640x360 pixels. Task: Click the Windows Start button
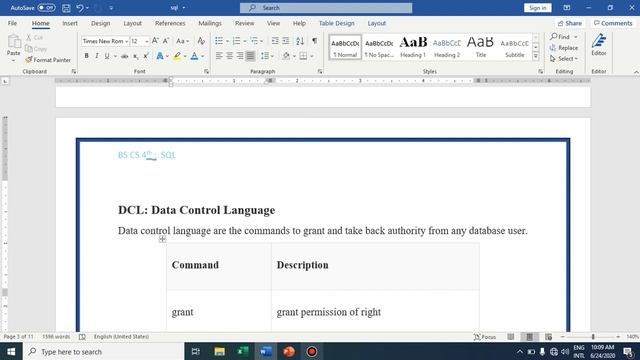pyautogui.click(x=11, y=351)
